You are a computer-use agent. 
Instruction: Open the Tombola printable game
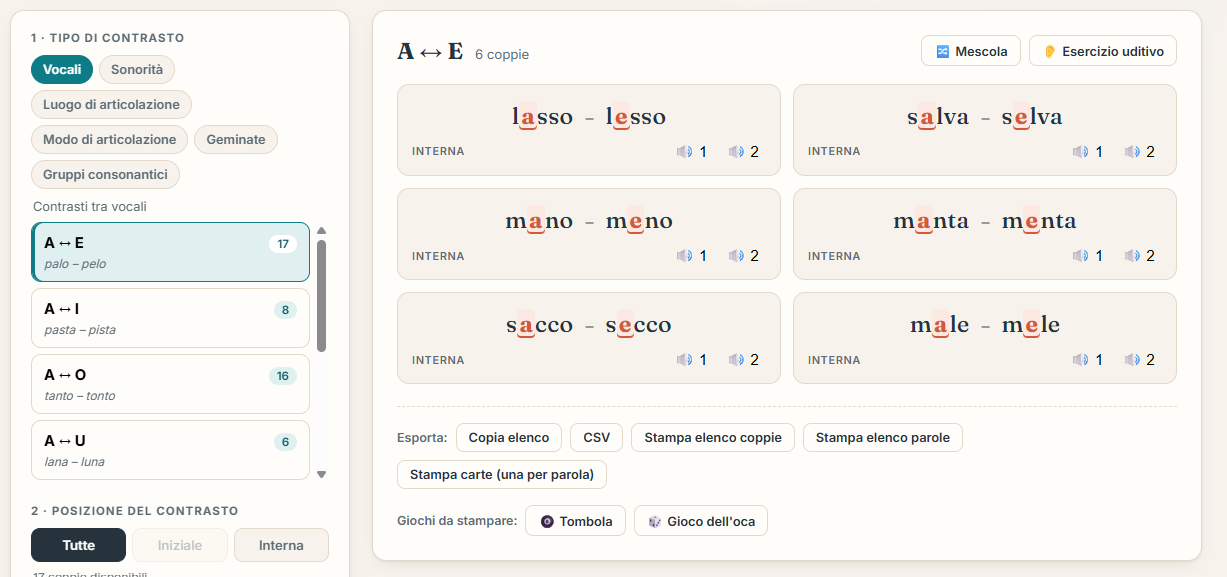pos(576,521)
